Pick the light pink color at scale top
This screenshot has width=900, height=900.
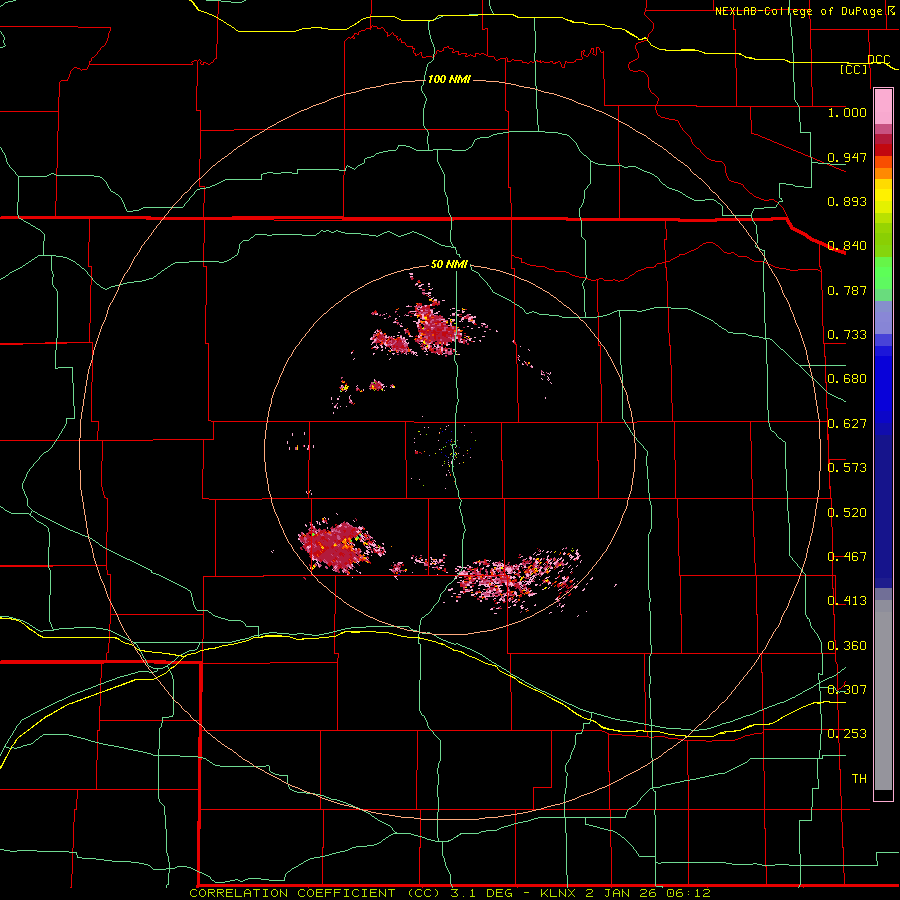883,107
